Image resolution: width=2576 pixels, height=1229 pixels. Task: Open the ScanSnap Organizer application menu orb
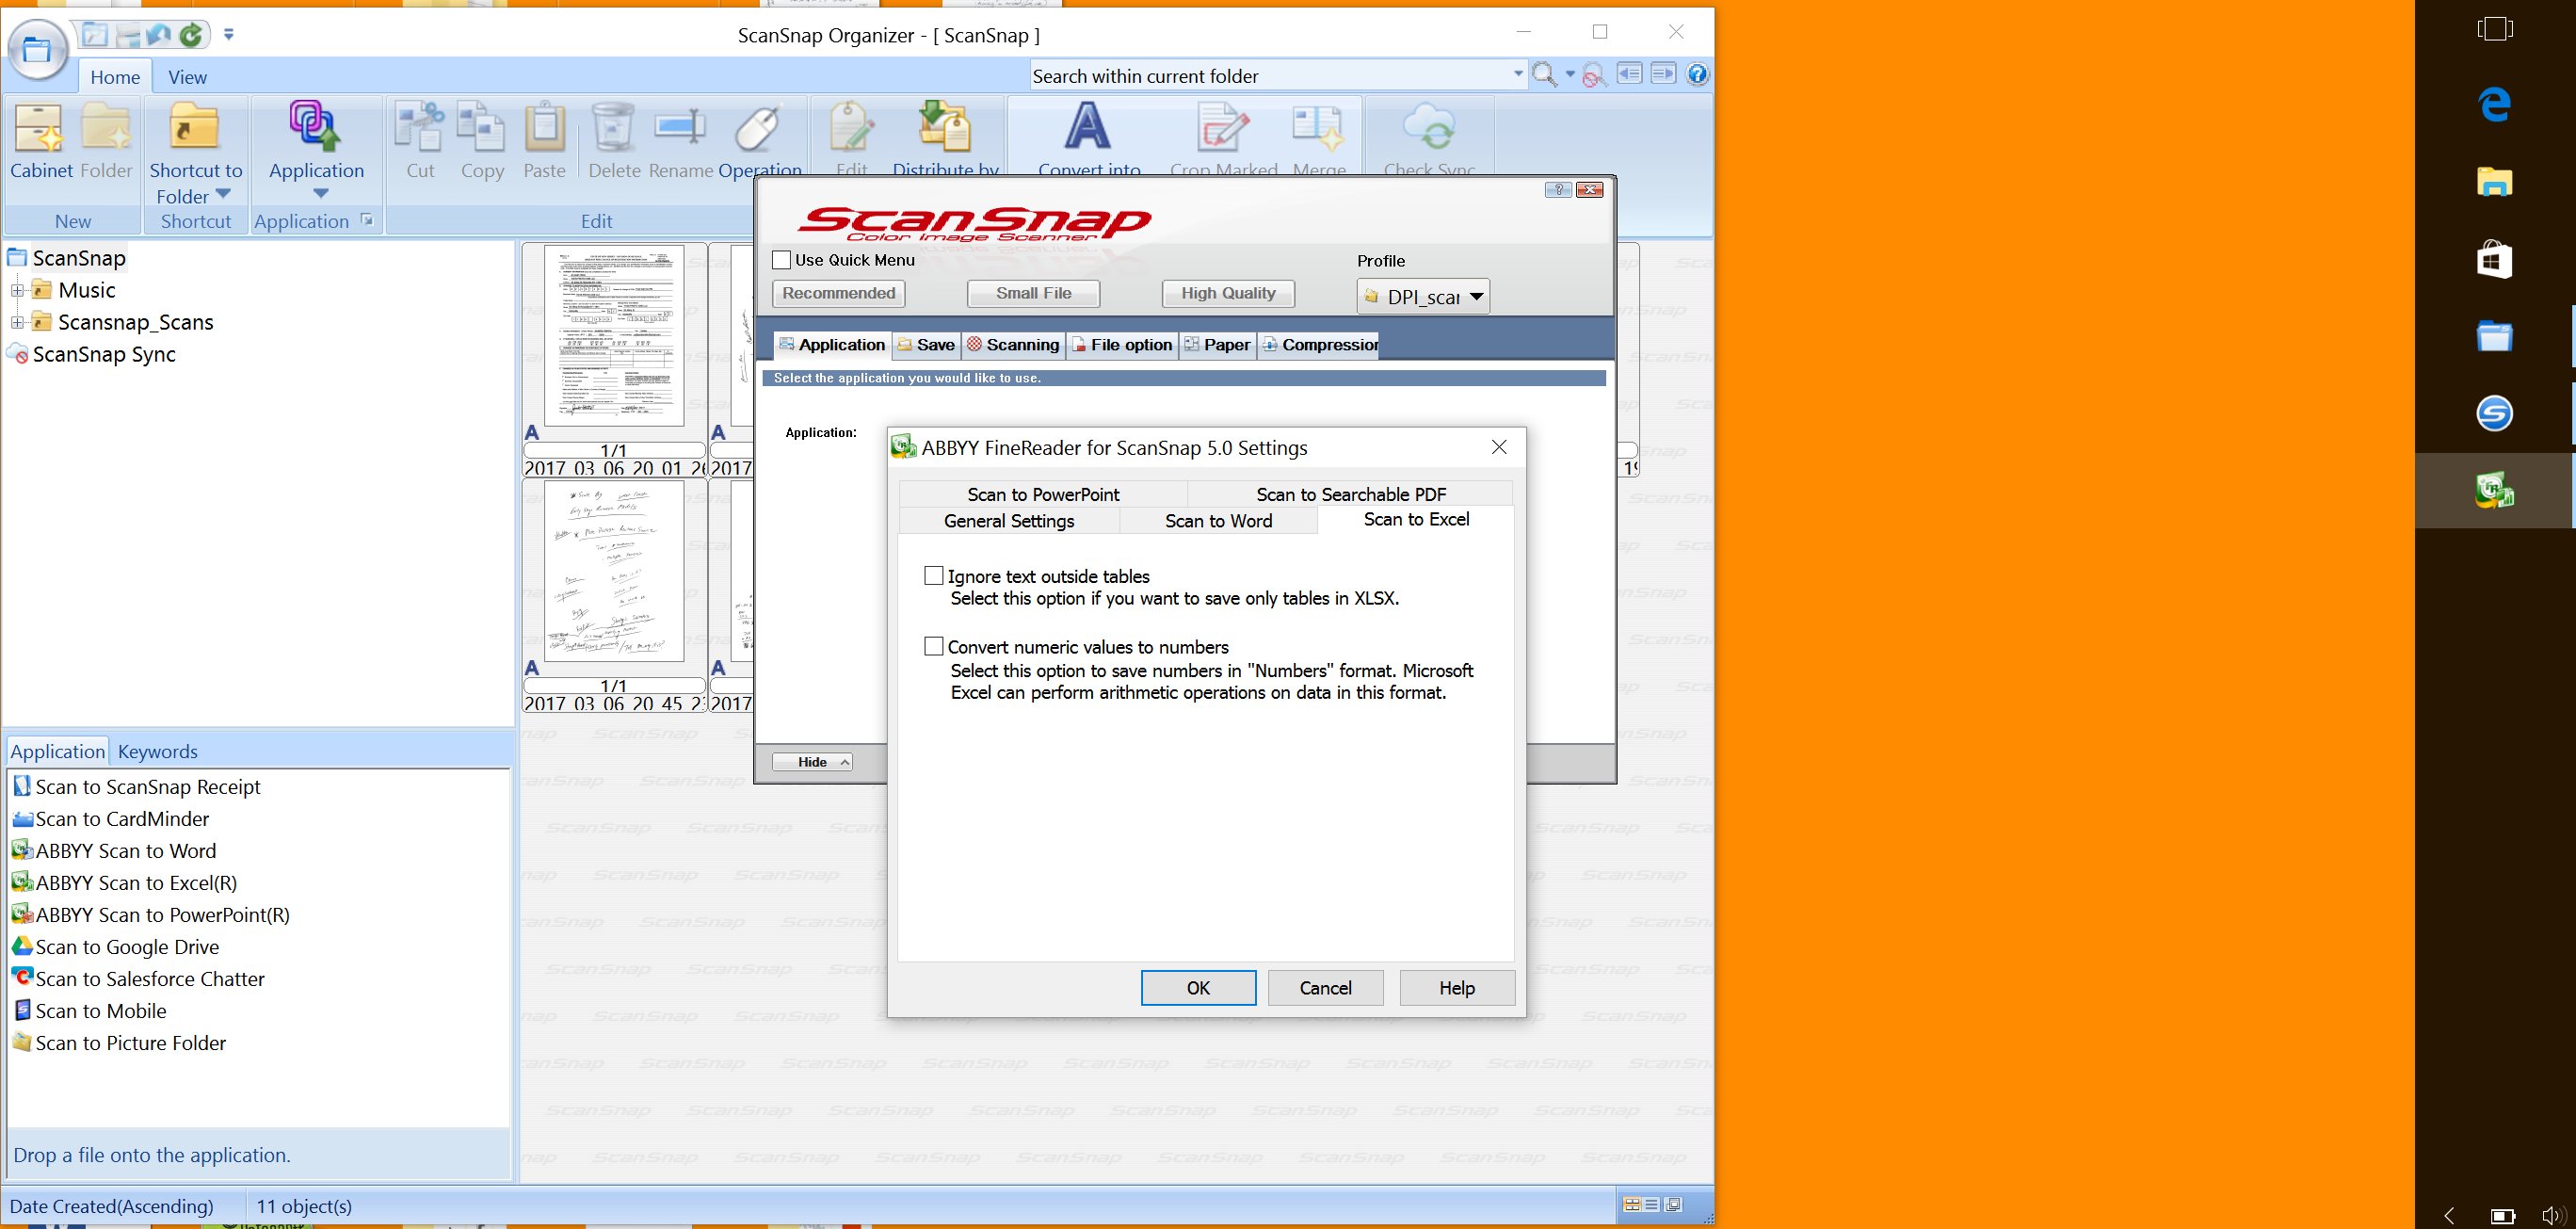coord(37,49)
